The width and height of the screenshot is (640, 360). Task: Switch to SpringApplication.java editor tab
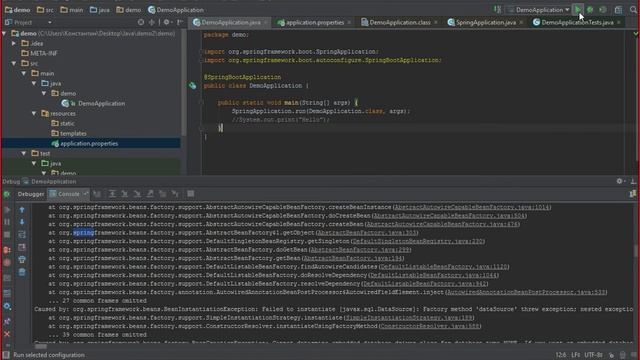[x=485, y=22]
